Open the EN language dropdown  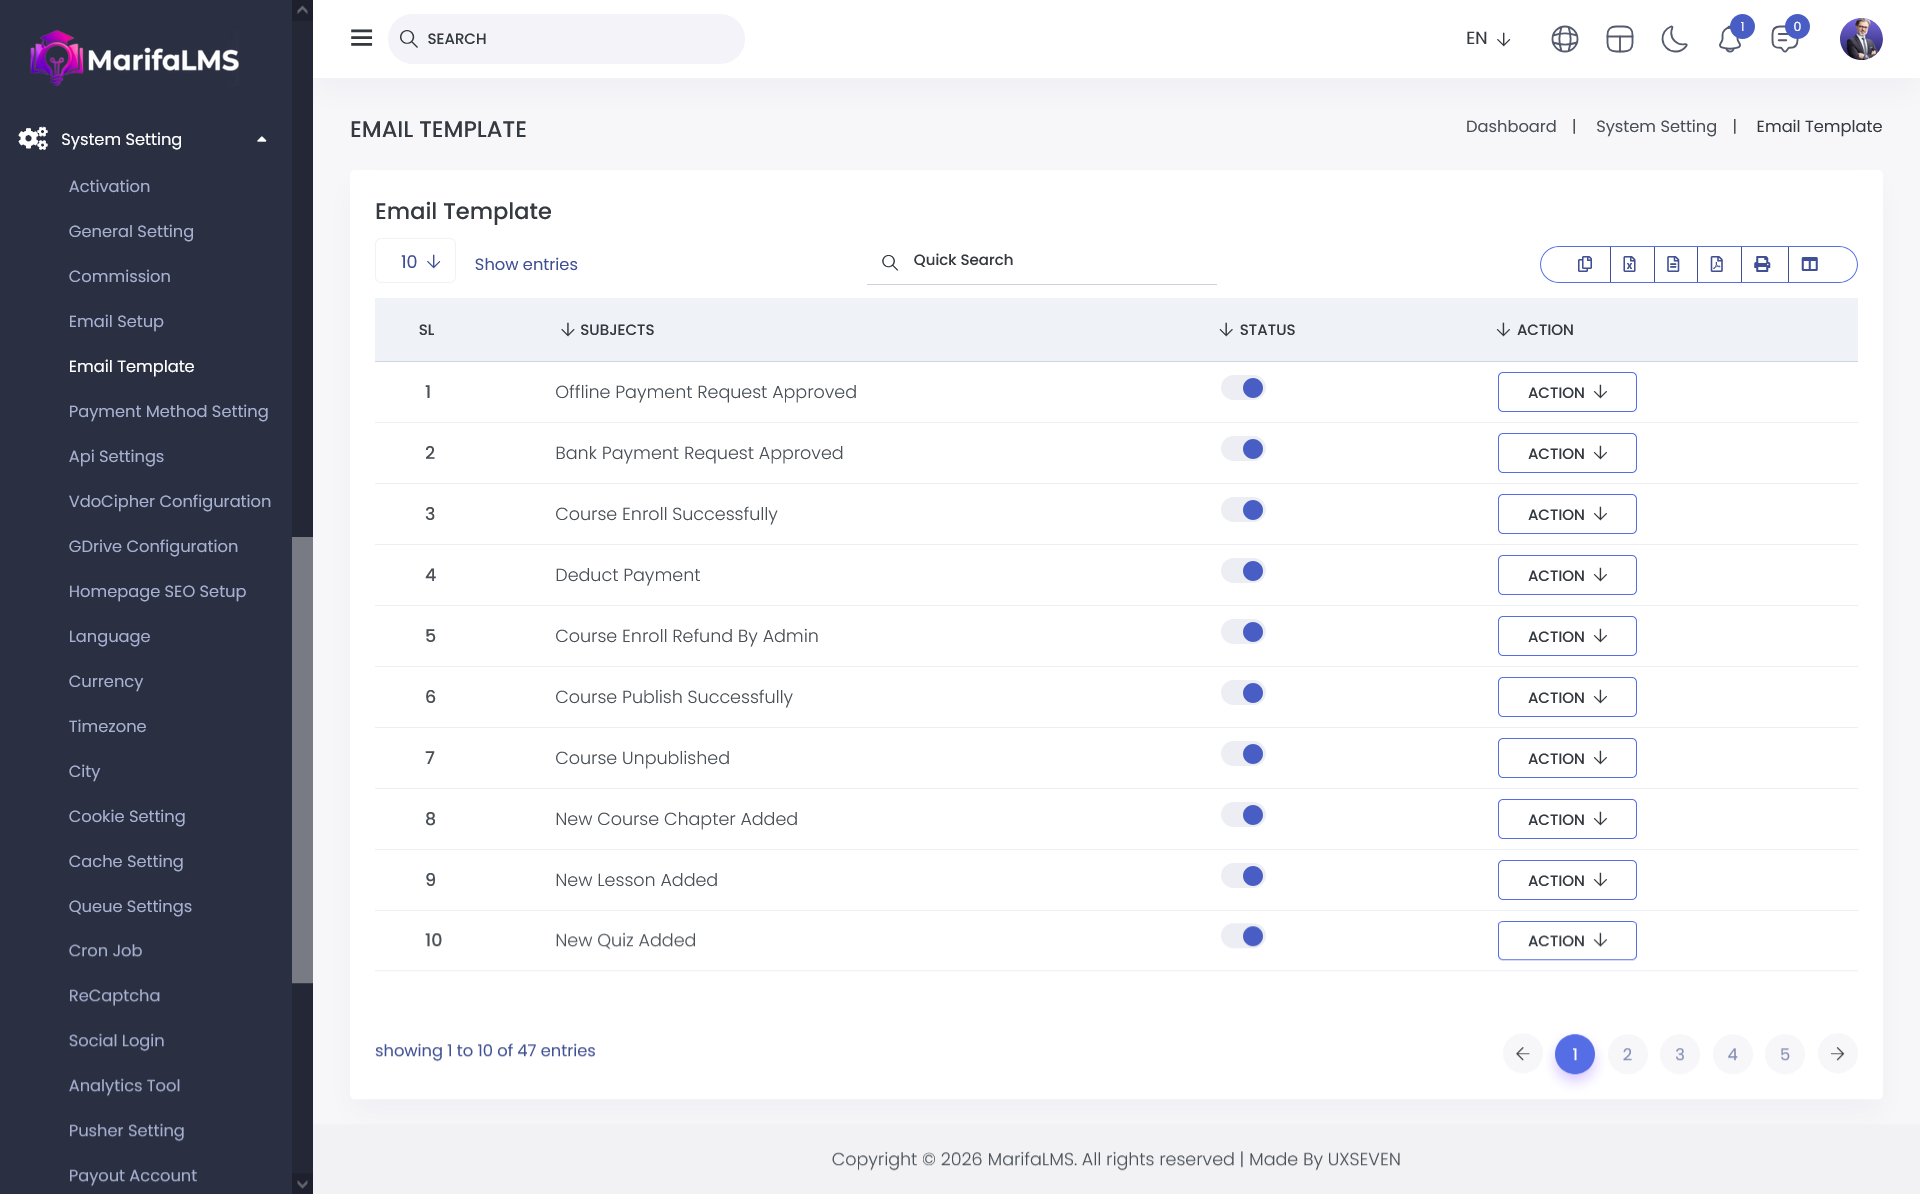1487,39
